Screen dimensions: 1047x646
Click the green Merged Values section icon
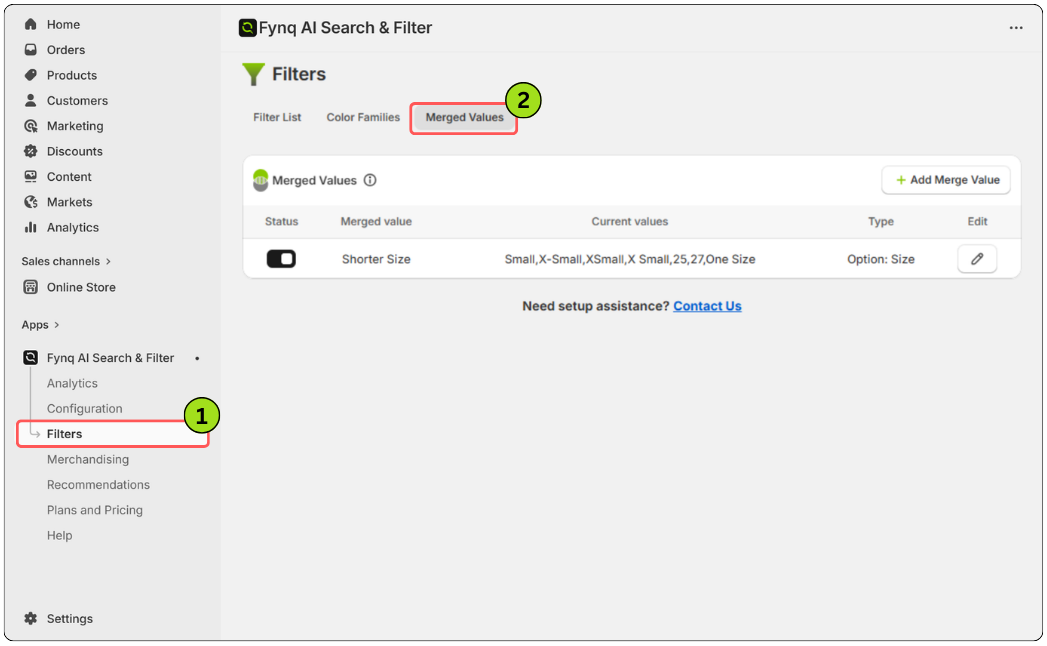click(260, 180)
